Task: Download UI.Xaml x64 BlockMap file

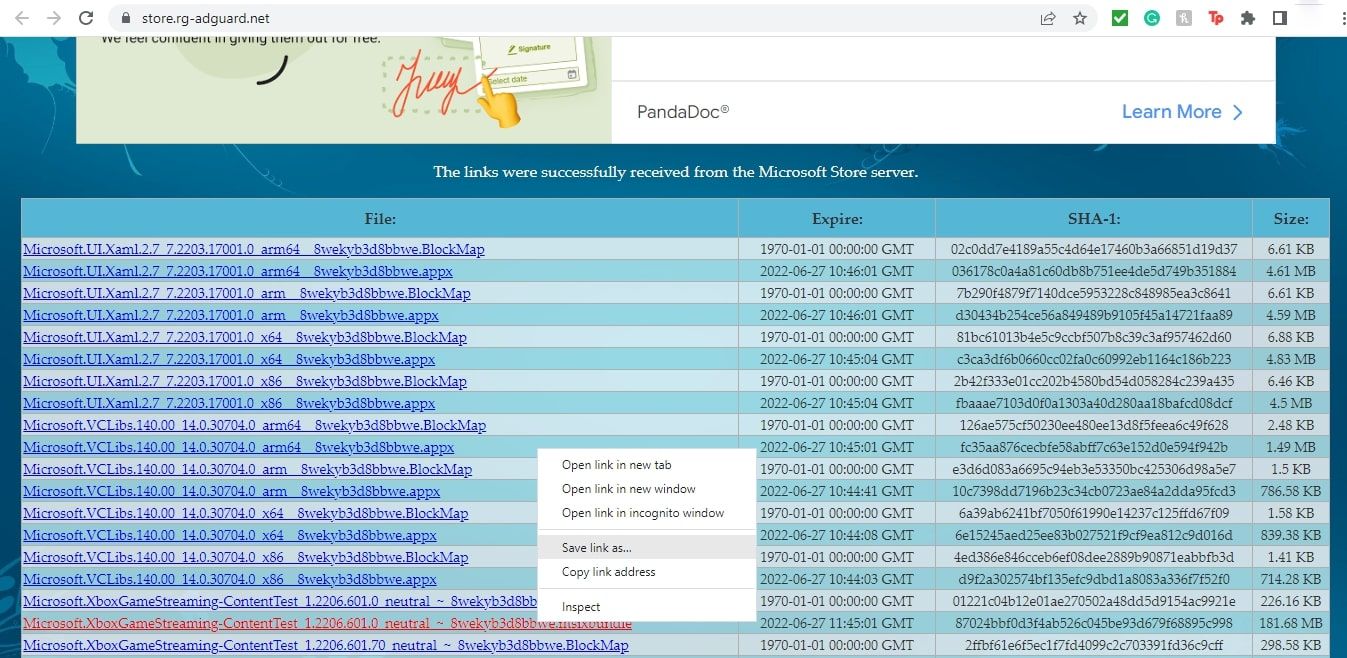Action: click(x=245, y=337)
